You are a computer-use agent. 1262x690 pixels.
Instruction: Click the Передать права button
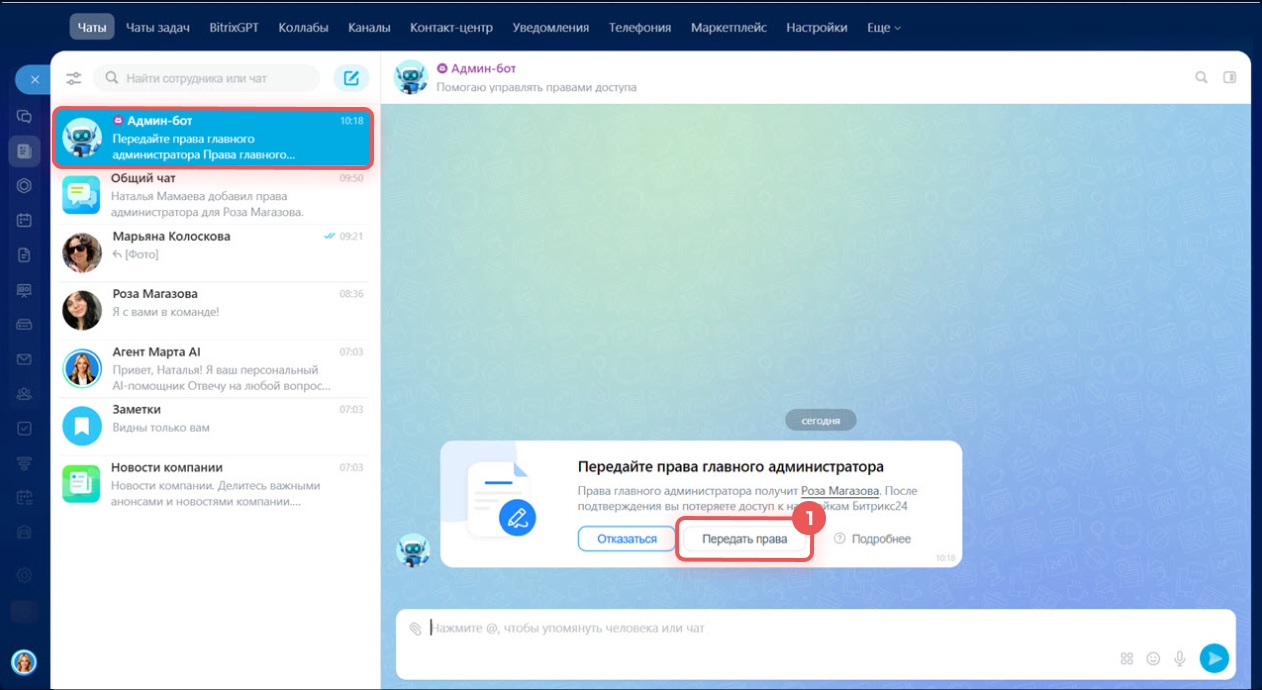pyautogui.click(x=744, y=539)
